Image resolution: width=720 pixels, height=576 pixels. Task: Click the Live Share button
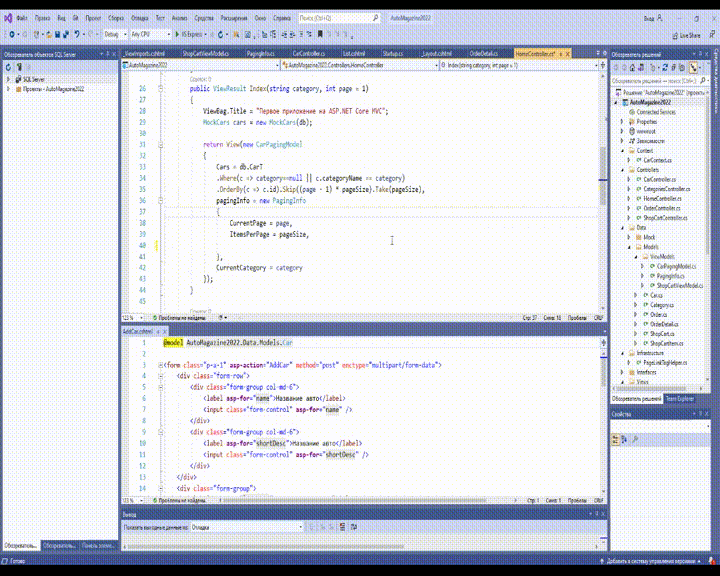tap(686, 35)
